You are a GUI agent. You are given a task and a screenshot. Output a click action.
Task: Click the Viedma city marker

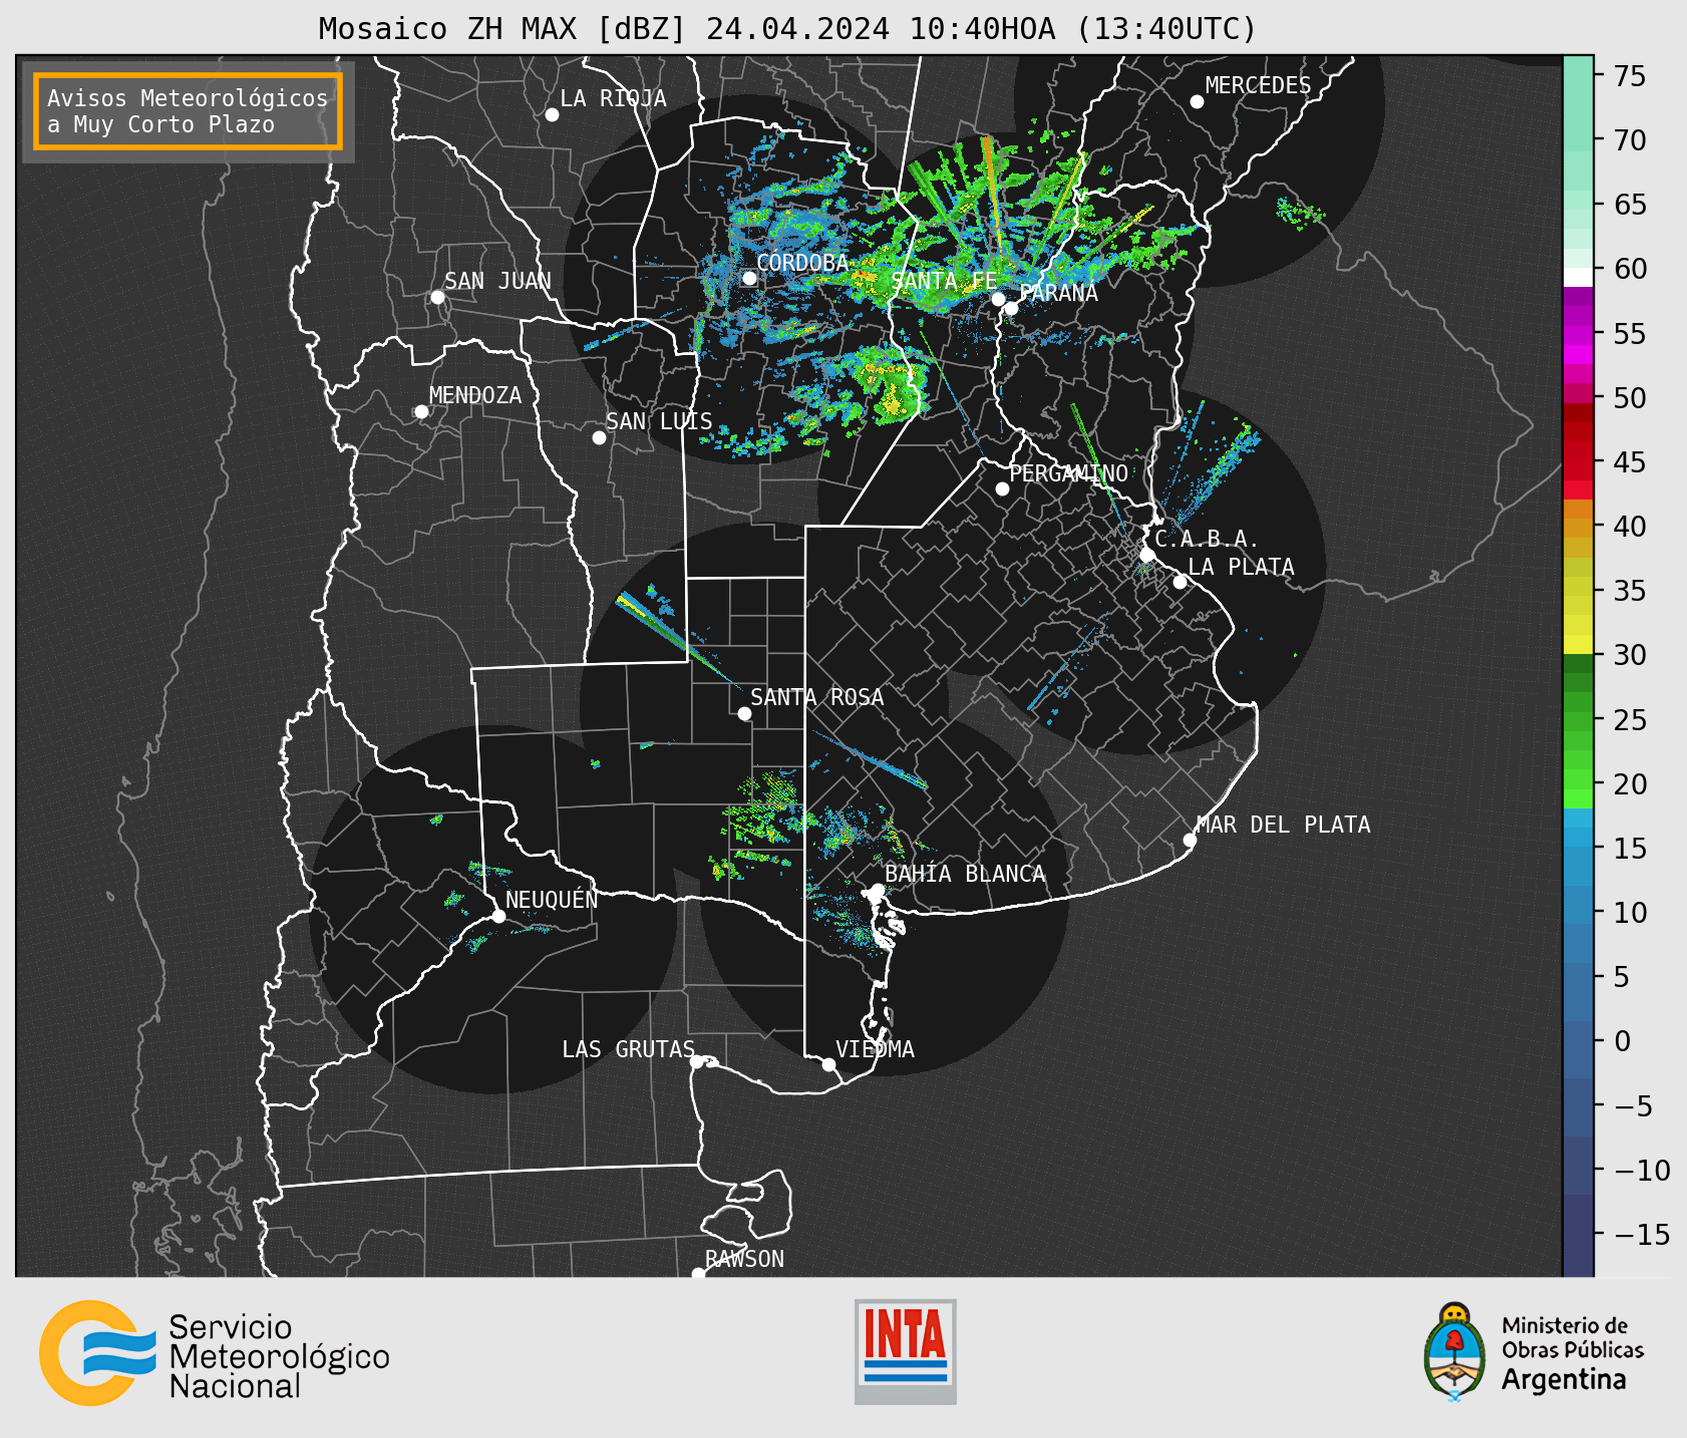point(829,1064)
